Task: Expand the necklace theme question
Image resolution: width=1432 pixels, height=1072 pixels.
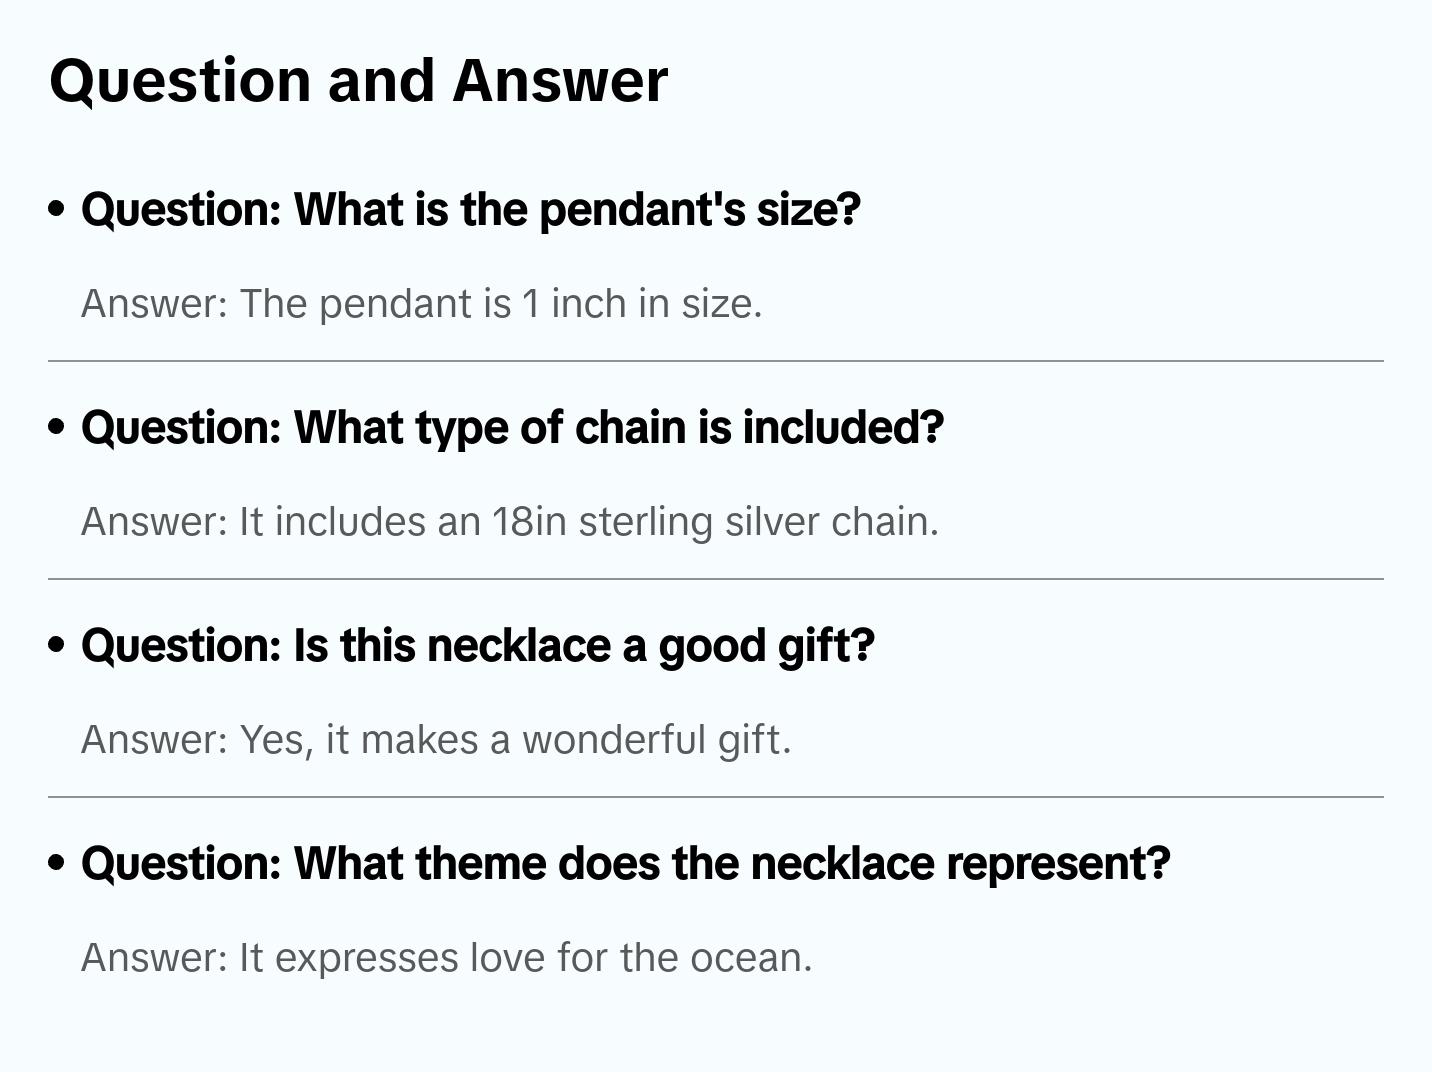Action: click(x=625, y=864)
